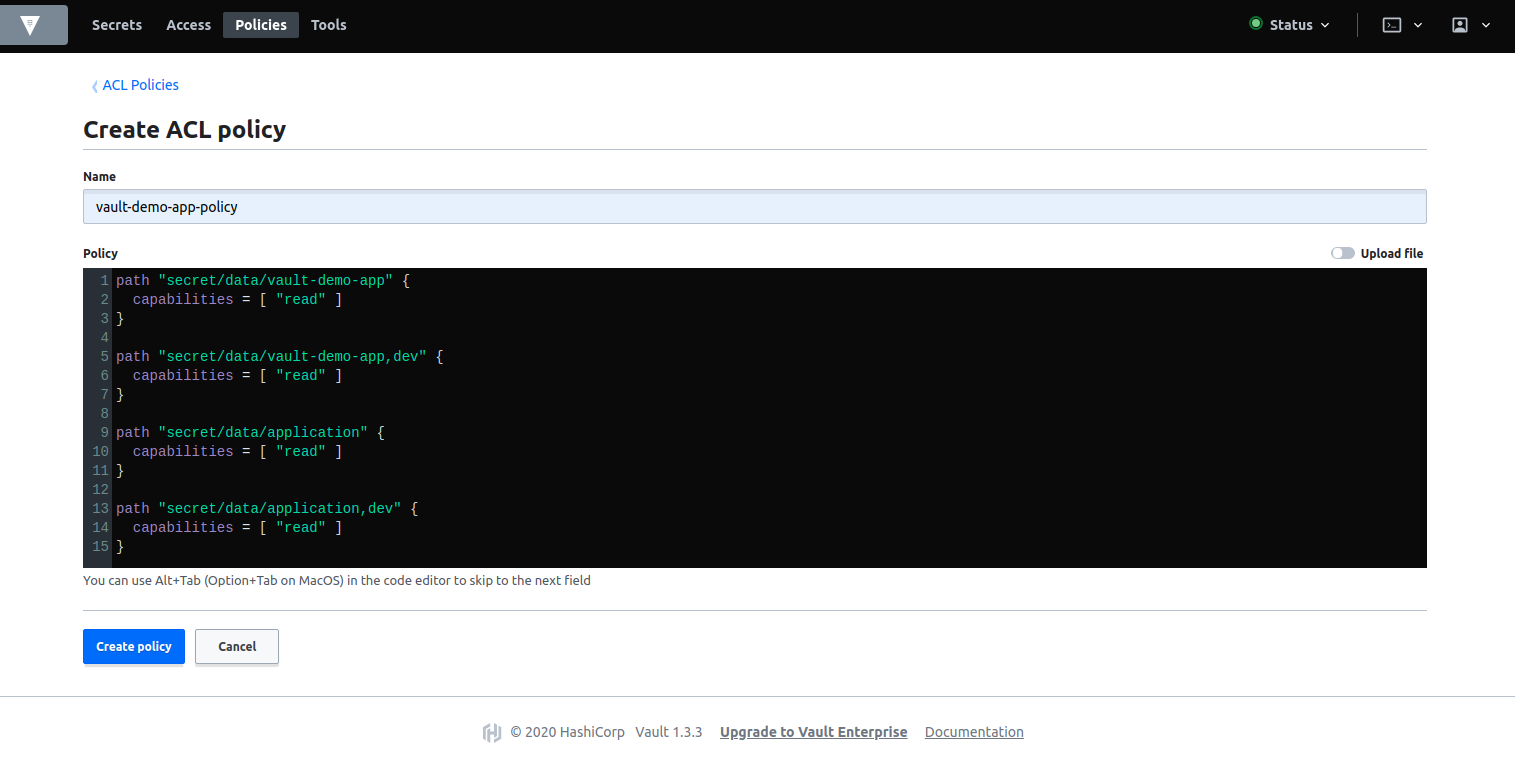The width and height of the screenshot is (1515, 768).
Task: Click the Create policy button
Action: 134,646
